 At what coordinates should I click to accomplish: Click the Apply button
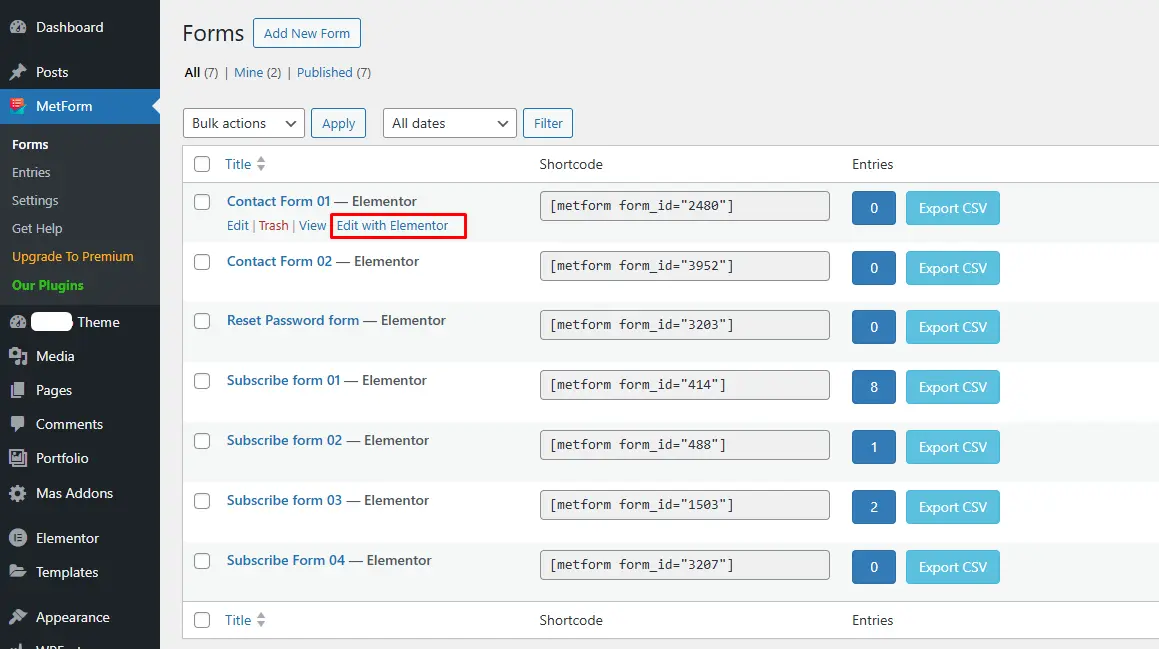pyautogui.click(x=339, y=123)
